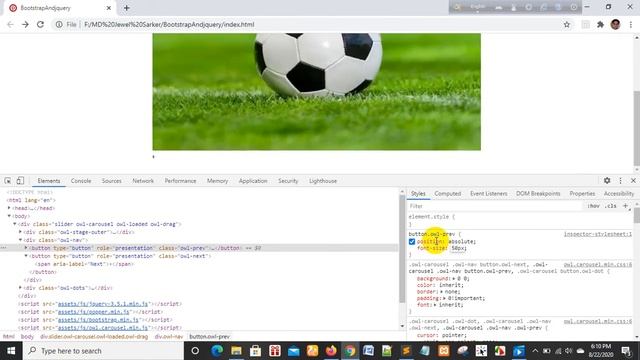Open DevTools settings gear

coord(607,180)
